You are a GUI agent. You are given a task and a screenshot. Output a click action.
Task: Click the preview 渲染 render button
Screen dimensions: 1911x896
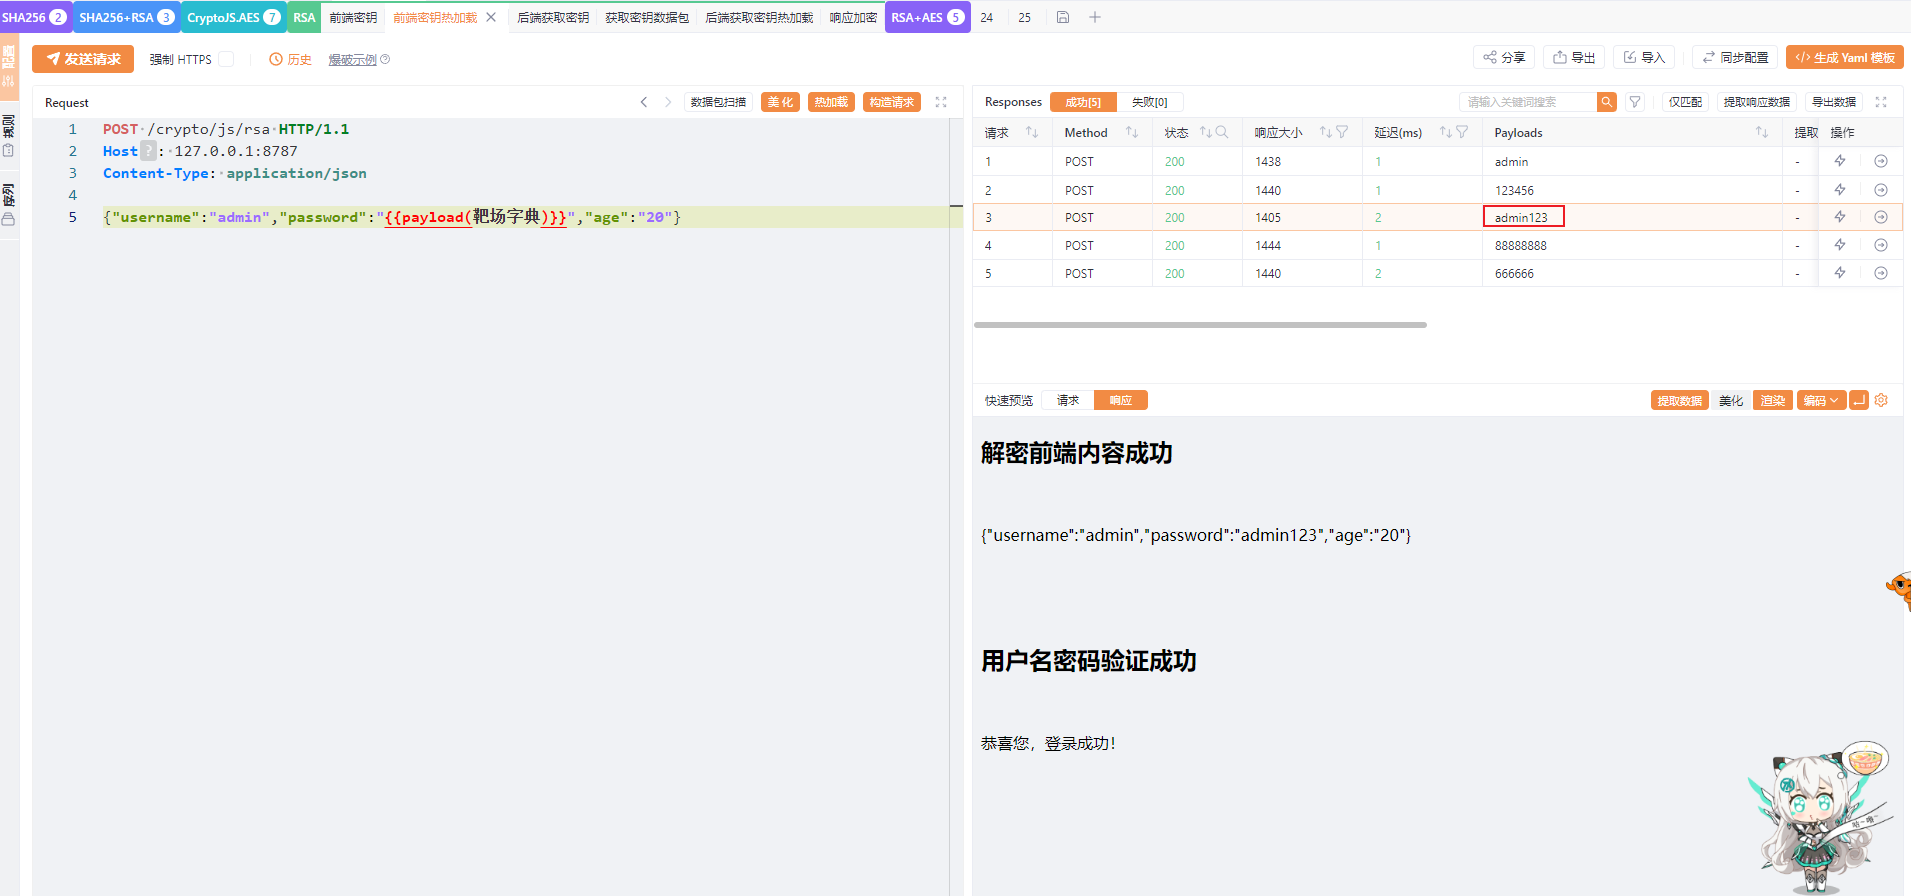tap(1773, 400)
